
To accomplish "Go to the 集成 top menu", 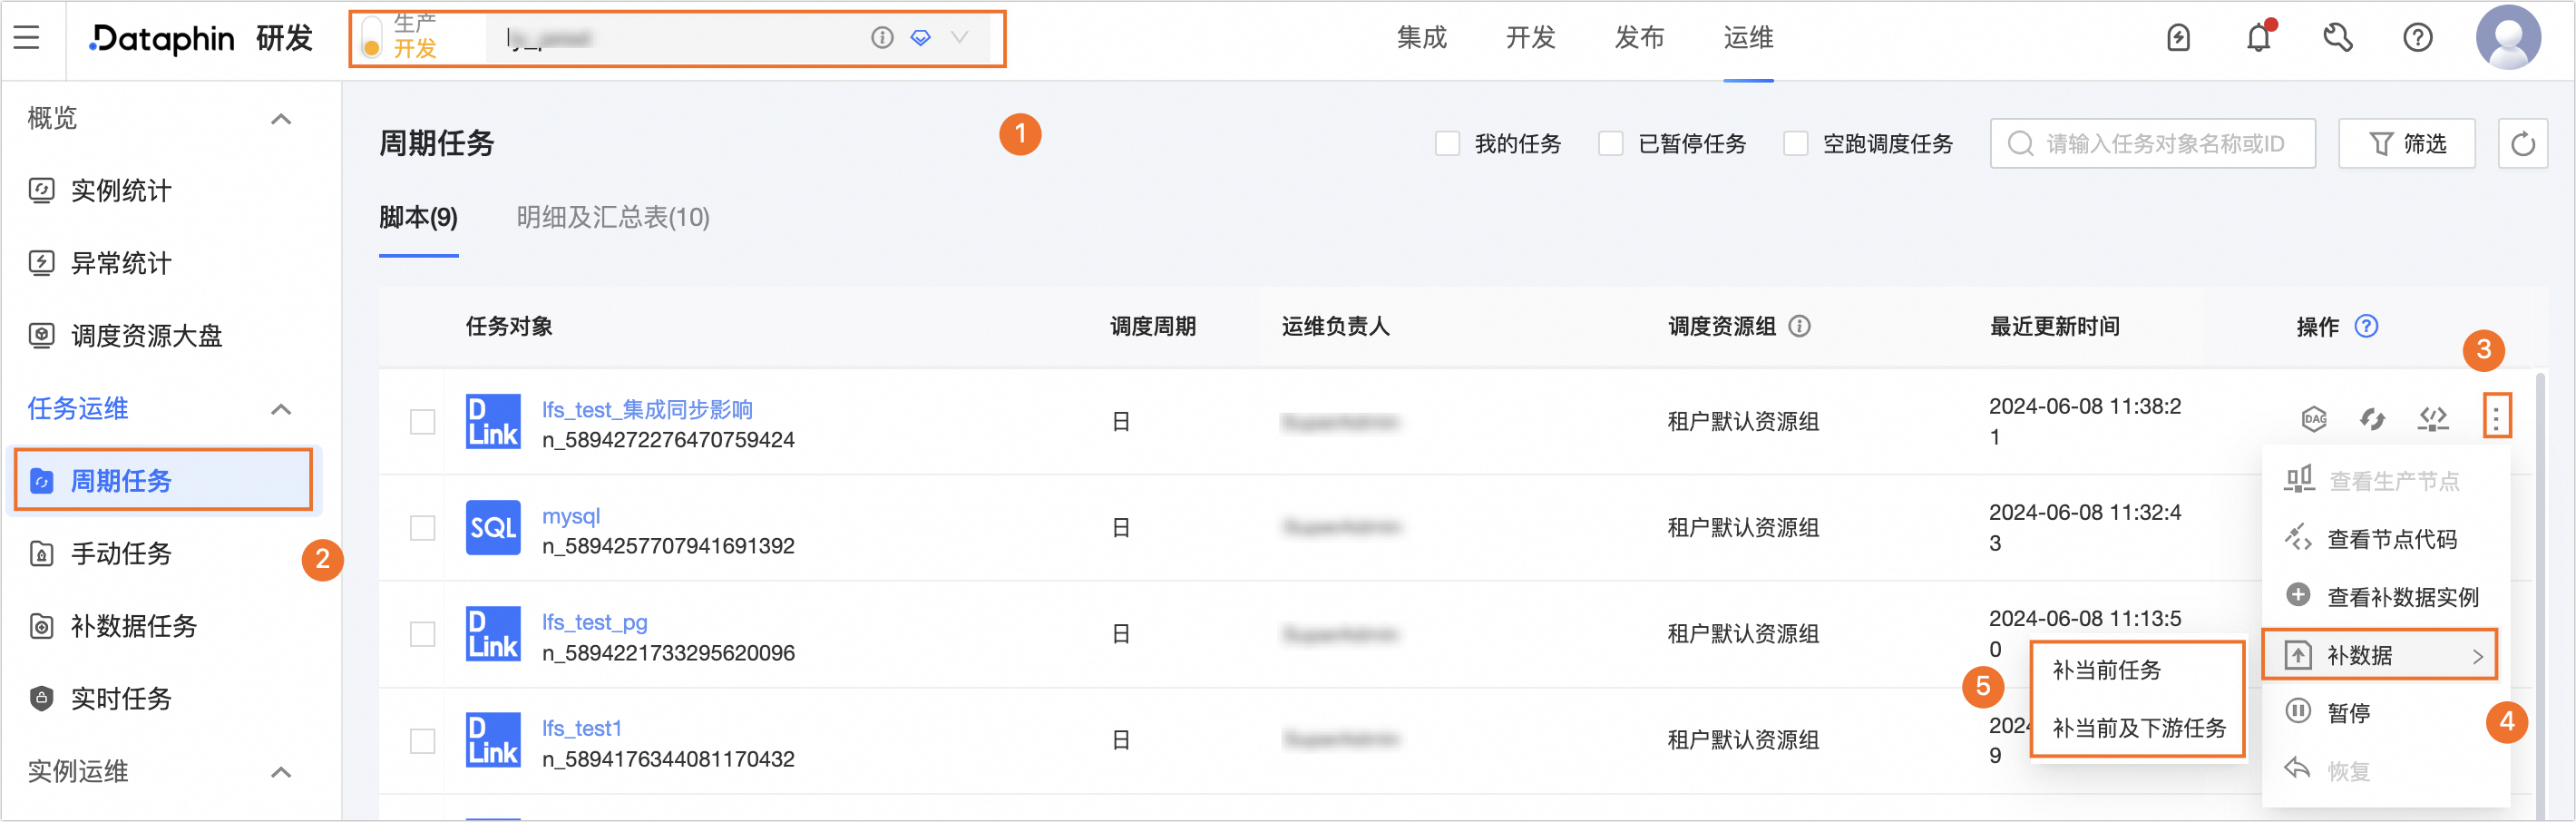I will tap(1421, 38).
